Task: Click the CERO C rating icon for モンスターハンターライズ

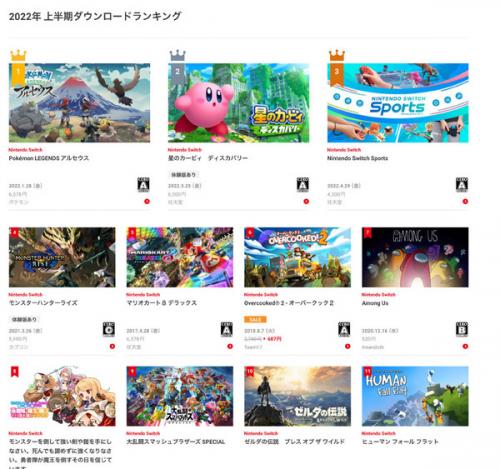Action: [109, 329]
